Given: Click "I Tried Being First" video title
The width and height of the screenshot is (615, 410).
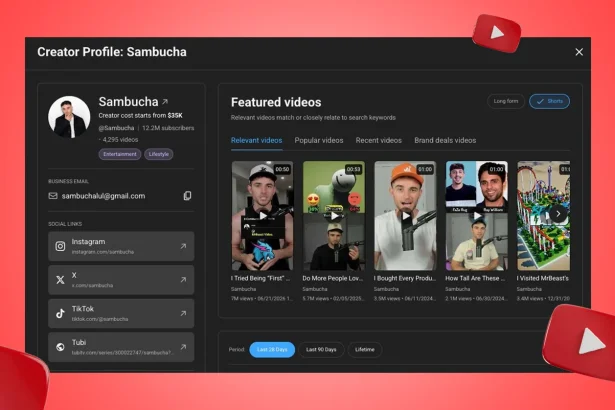Looking at the screenshot, I should (260, 278).
